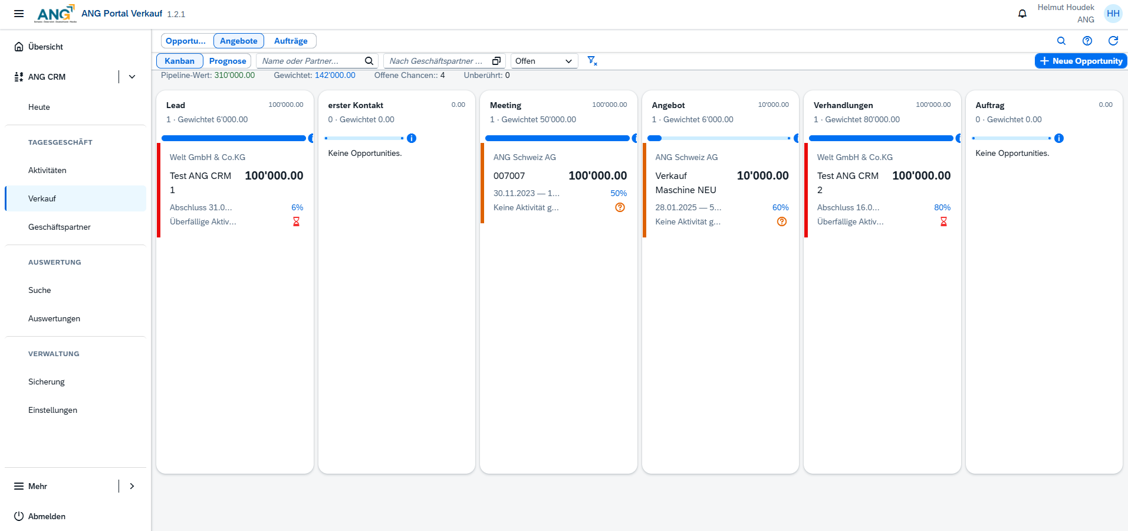This screenshot has width=1128, height=531.
Task: Click the magnifier inside the name search field
Action: [369, 61]
